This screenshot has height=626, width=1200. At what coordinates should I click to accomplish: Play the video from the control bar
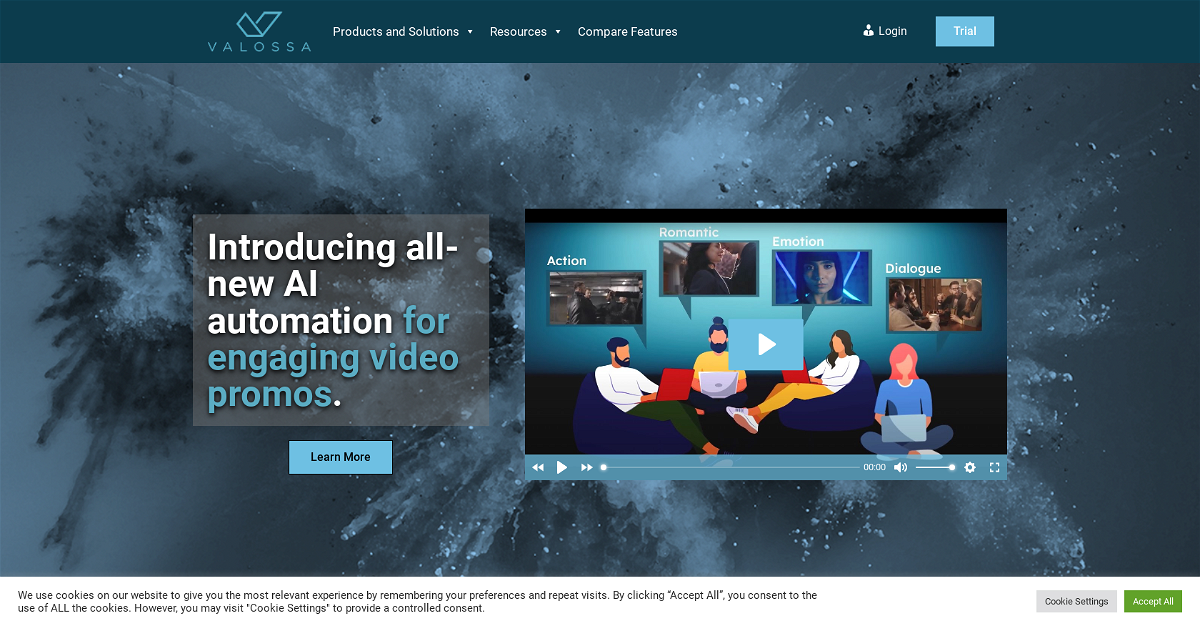(562, 467)
